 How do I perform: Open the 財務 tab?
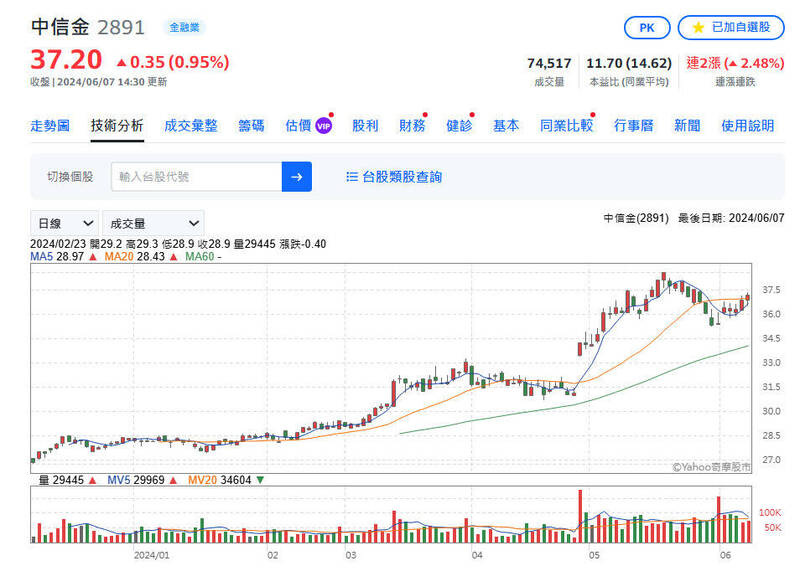pos(412,126)
